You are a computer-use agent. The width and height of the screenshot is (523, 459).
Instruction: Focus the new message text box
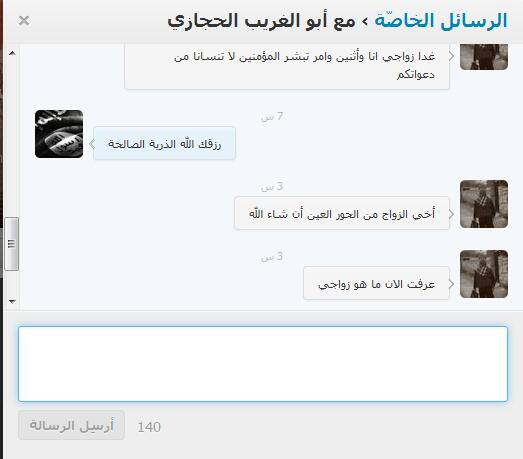(263, 364)
